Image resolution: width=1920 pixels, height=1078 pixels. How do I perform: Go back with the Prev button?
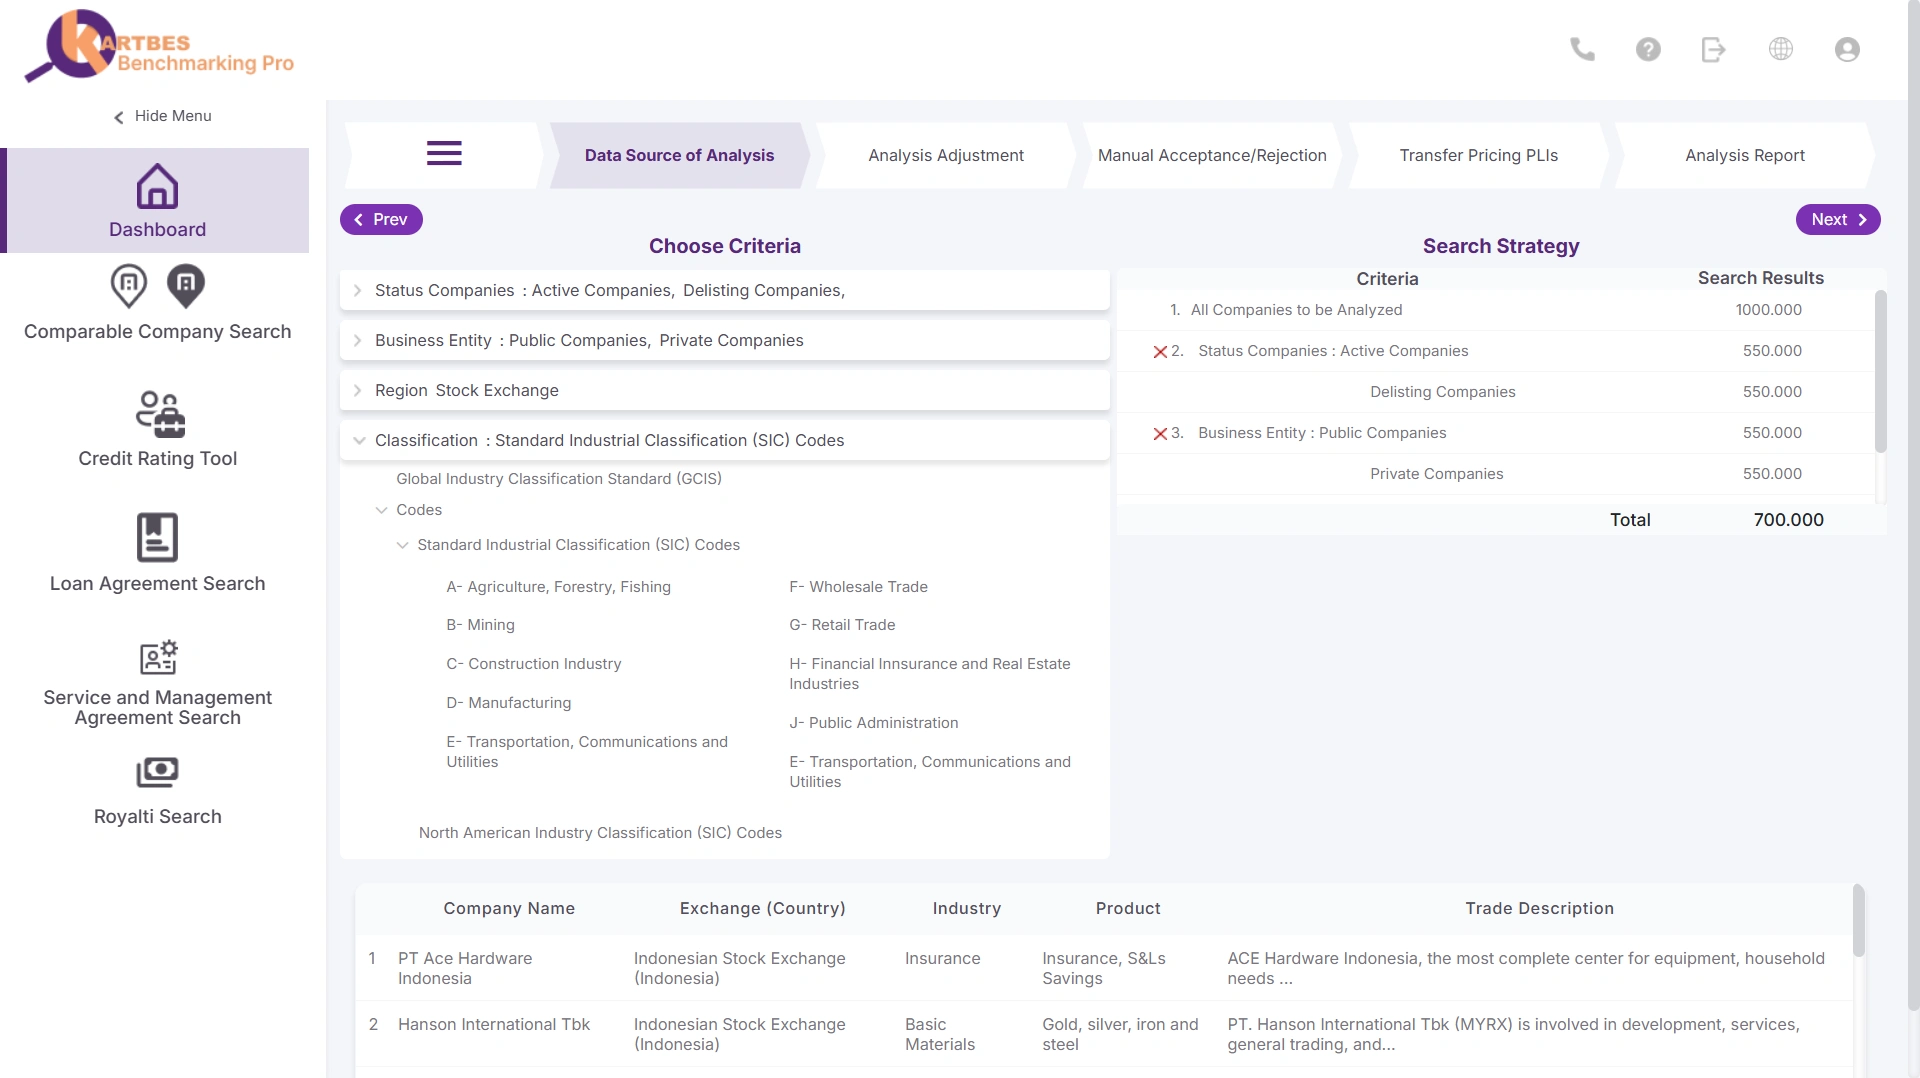(381, 220)
